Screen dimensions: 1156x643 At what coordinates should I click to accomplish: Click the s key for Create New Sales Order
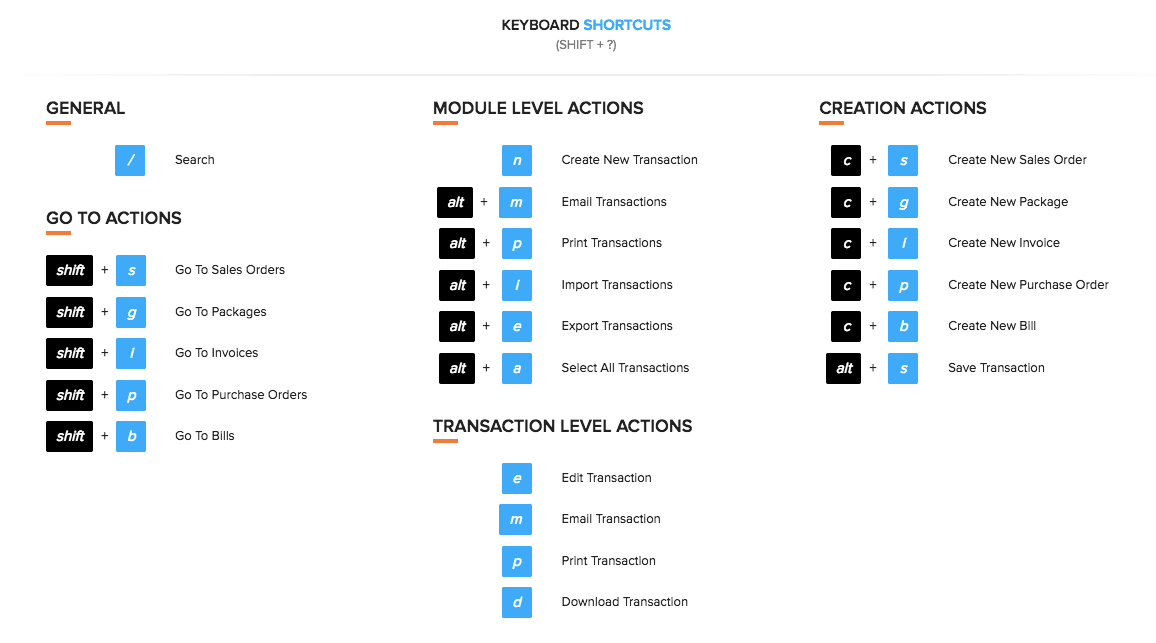click(902, 160)
